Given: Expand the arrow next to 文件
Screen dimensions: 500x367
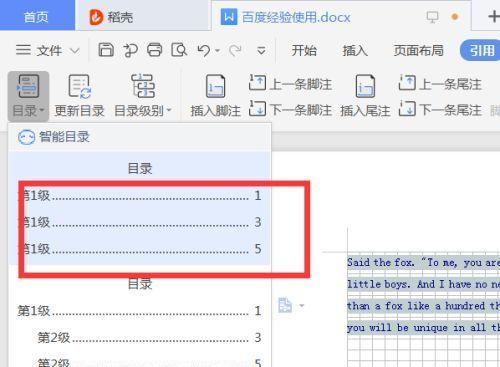Looking at the screenshot, I should 75,51.
